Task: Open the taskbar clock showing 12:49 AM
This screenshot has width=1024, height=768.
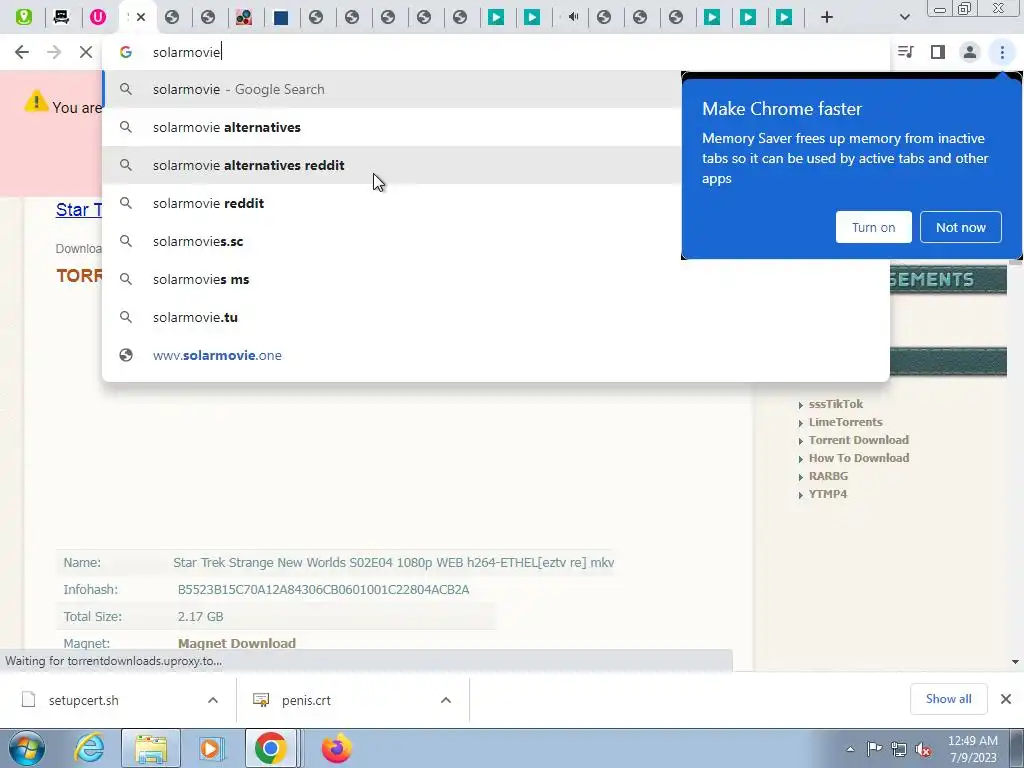Action: (x=972, y=749)
